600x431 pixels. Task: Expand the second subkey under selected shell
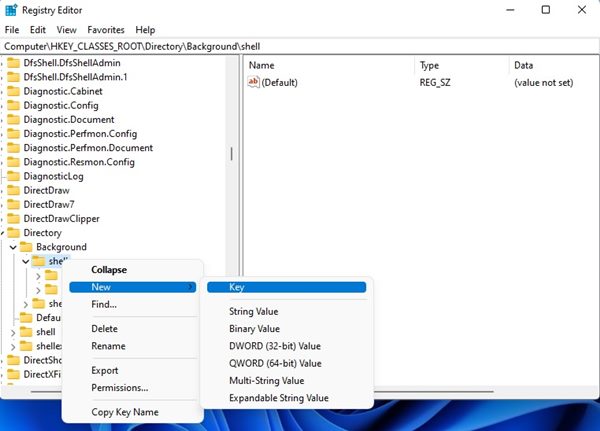pyautogui.click(x=38, y=290)
